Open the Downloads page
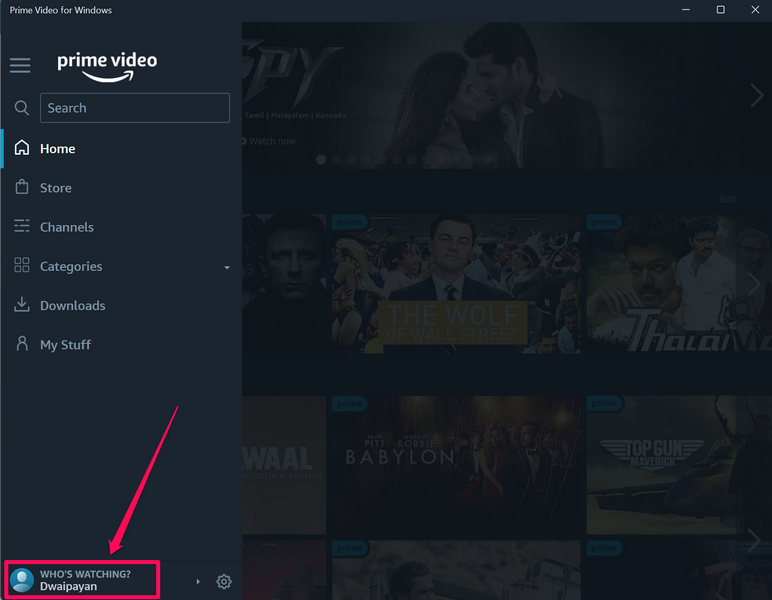Viewport: 772px width, 600px height. click(72, 306)
